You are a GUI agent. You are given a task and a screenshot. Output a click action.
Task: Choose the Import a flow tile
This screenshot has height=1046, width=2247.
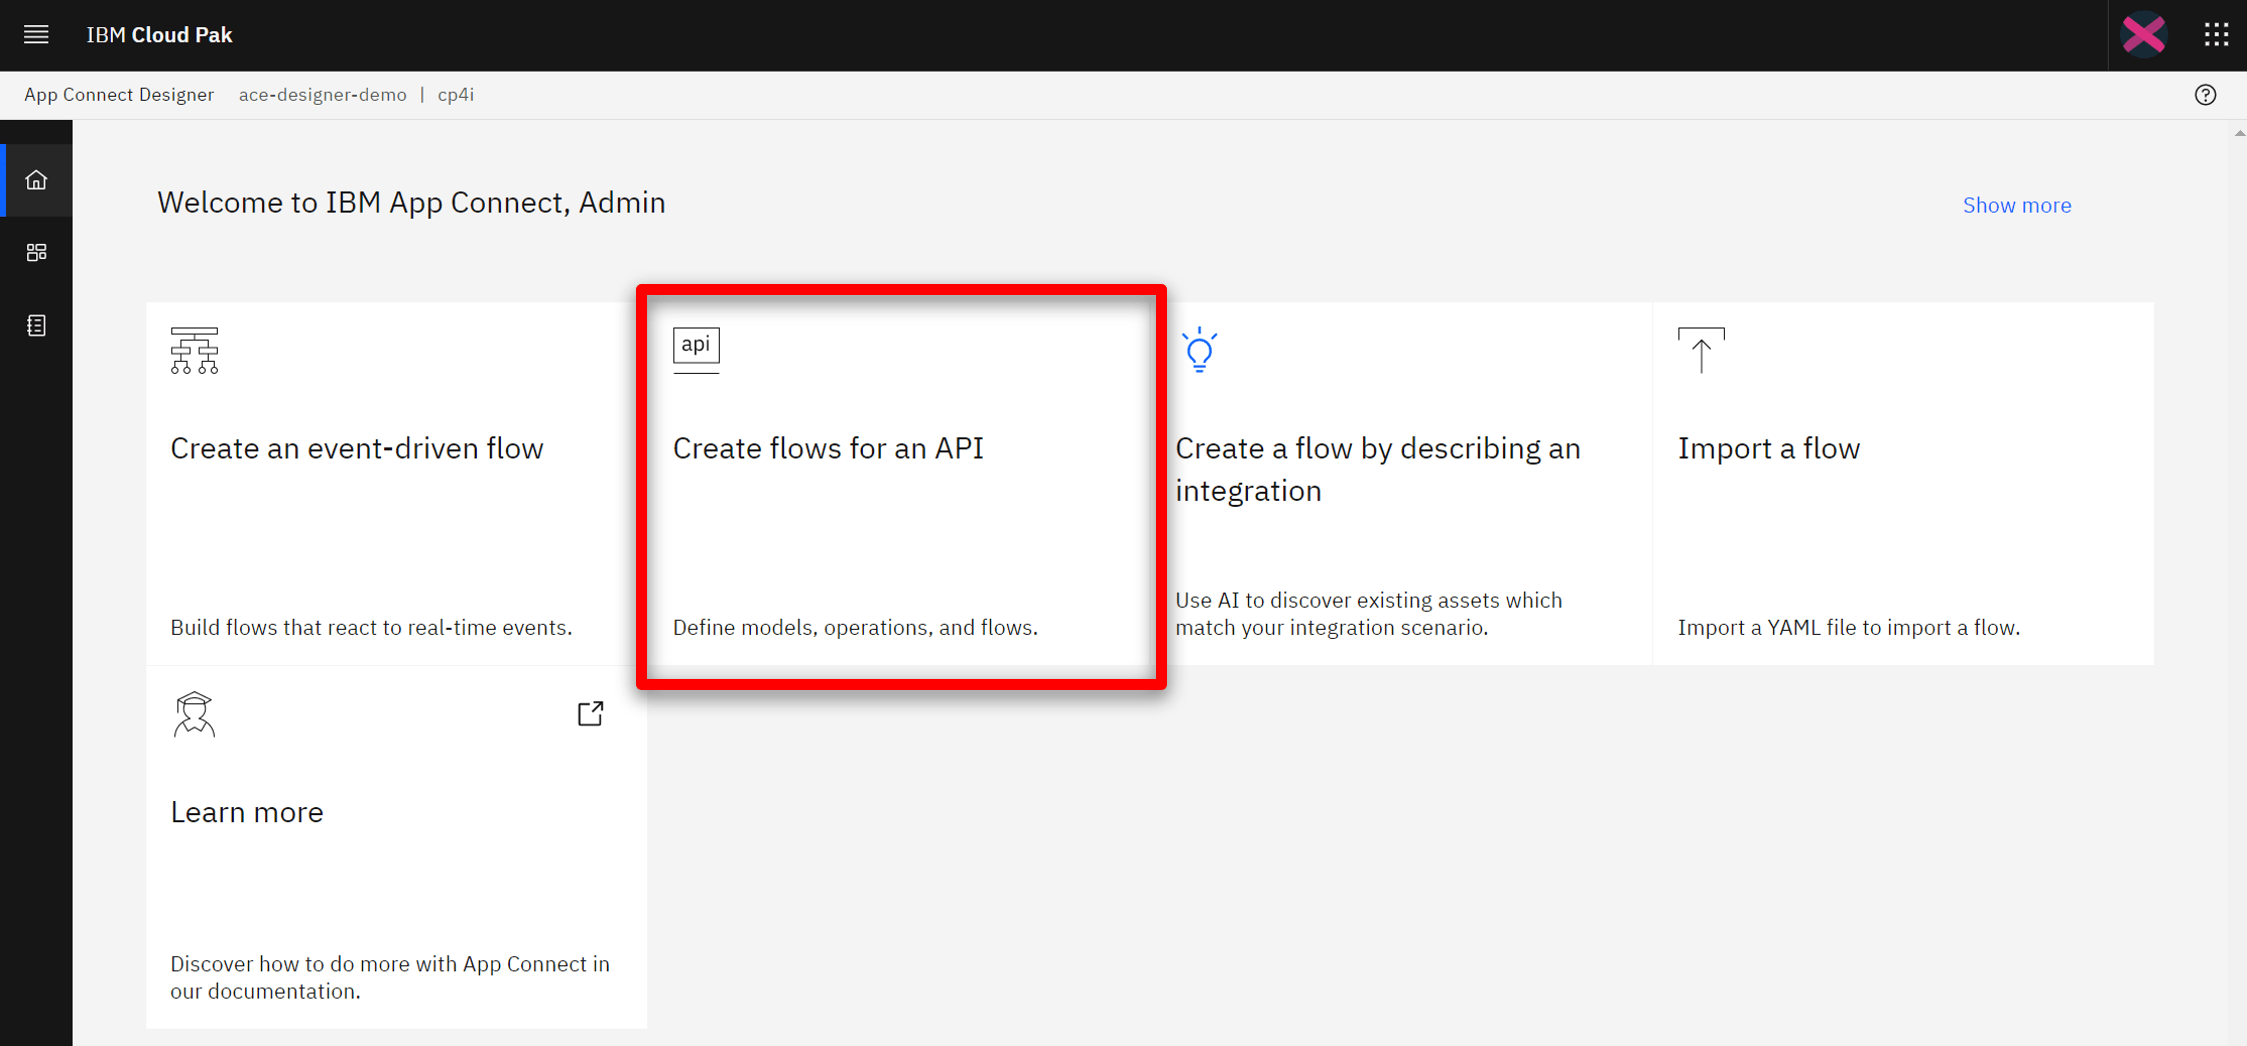[x=1902, y=484]
